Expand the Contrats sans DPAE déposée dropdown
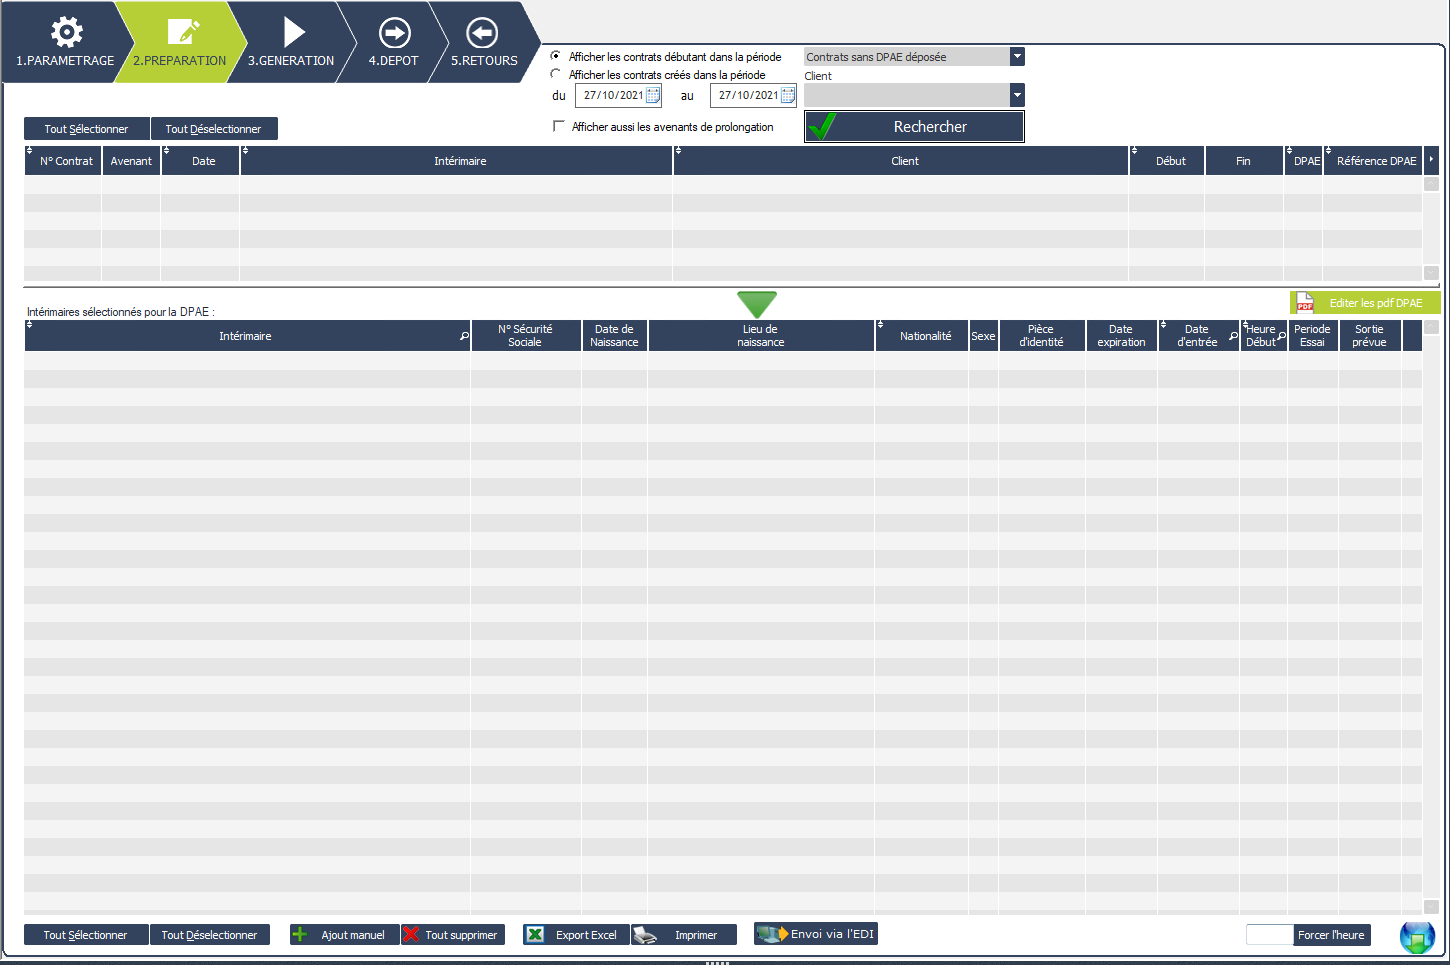 click(1017, 57)
